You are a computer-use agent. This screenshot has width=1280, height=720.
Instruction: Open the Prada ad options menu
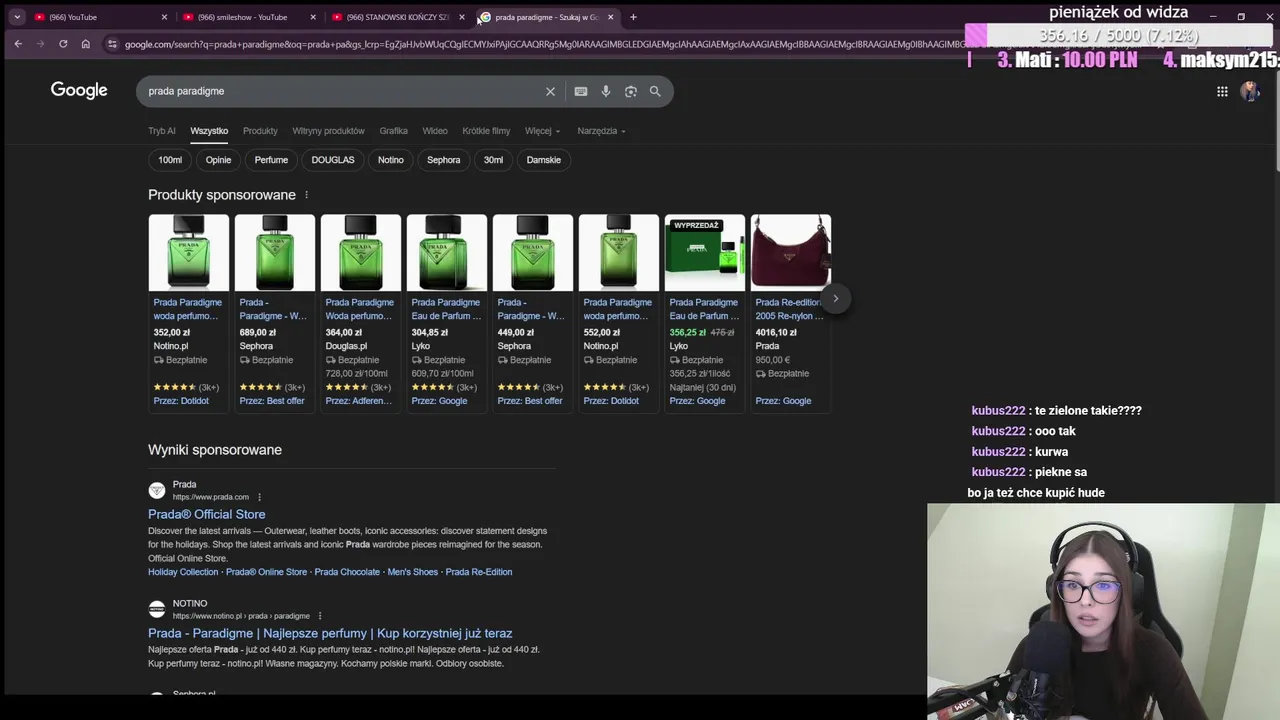(x=259, y=497)
